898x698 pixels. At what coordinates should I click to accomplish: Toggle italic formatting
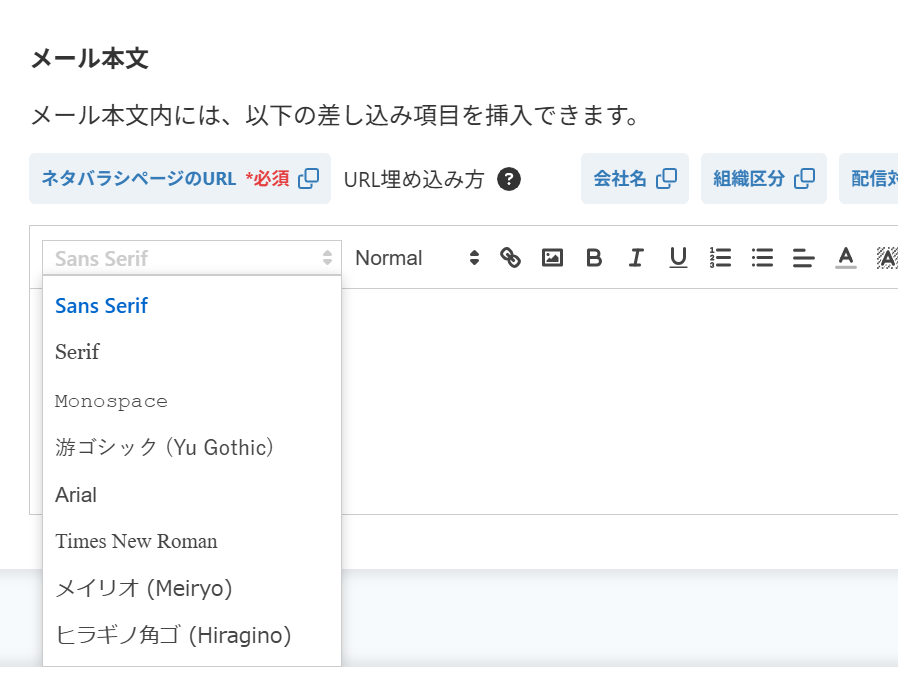pyautogui.click(x=636, y=258)
